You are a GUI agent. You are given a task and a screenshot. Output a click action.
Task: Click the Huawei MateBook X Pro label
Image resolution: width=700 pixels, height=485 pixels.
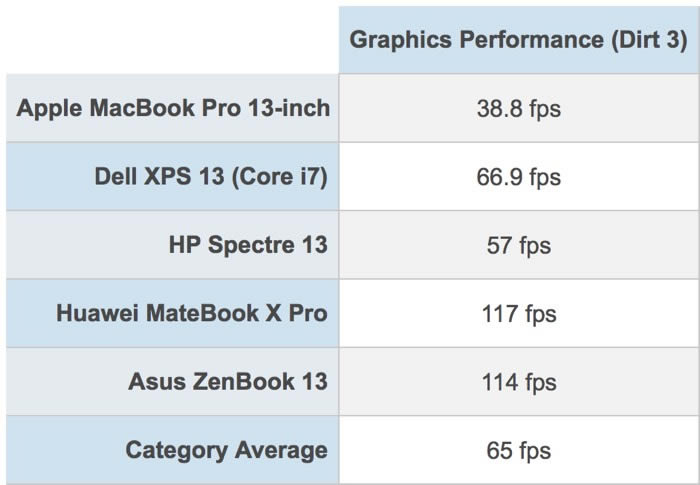(192, 313)
